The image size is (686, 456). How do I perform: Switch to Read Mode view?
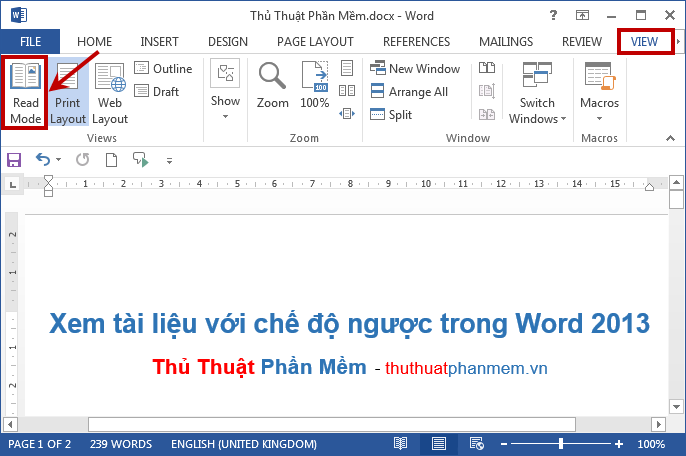coord(26,92)
